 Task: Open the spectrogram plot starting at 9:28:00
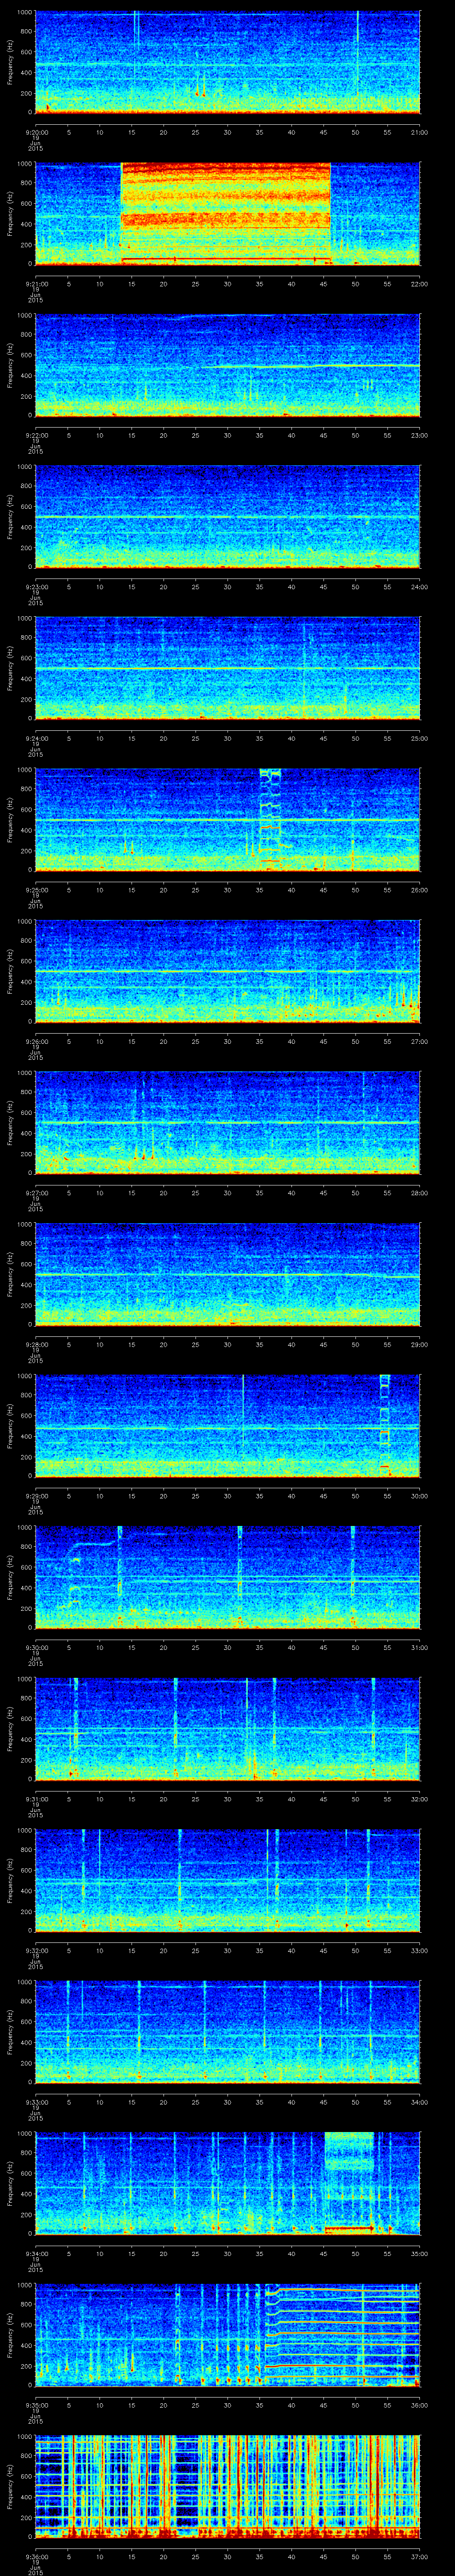[227, 1275]
